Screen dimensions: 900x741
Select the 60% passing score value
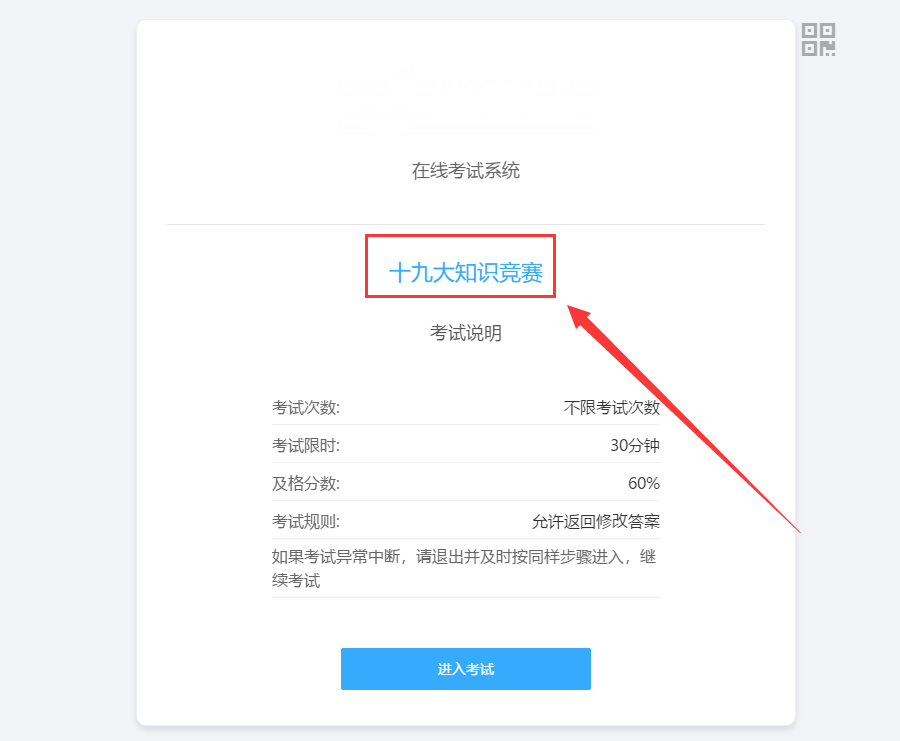click(x=643, y=483)
